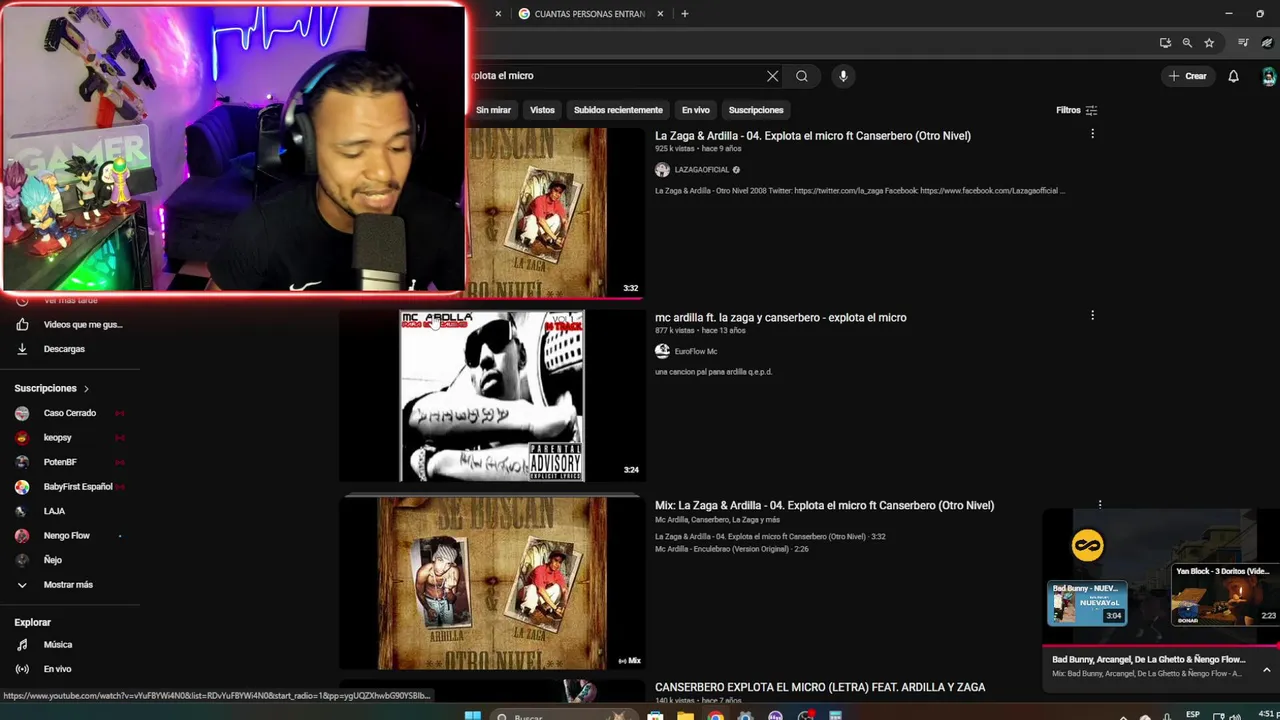Close the CUANTAS PERSONAS ENTRAN tab

click(660, 14)
